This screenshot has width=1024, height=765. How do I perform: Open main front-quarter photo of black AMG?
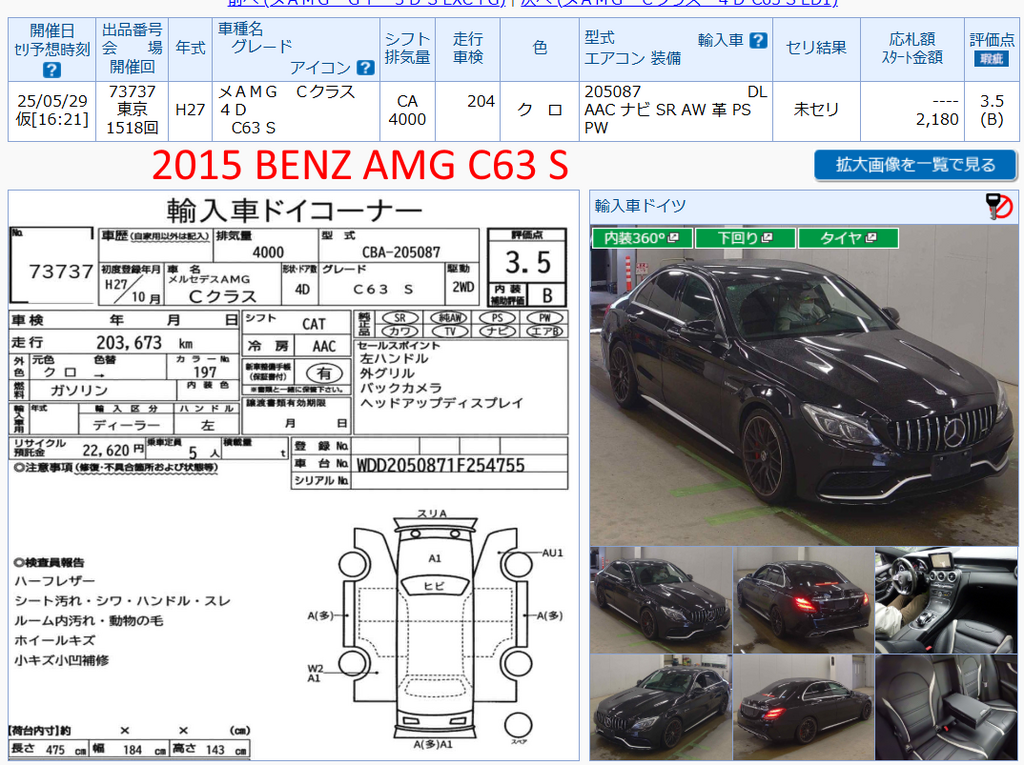coord(804,385)
